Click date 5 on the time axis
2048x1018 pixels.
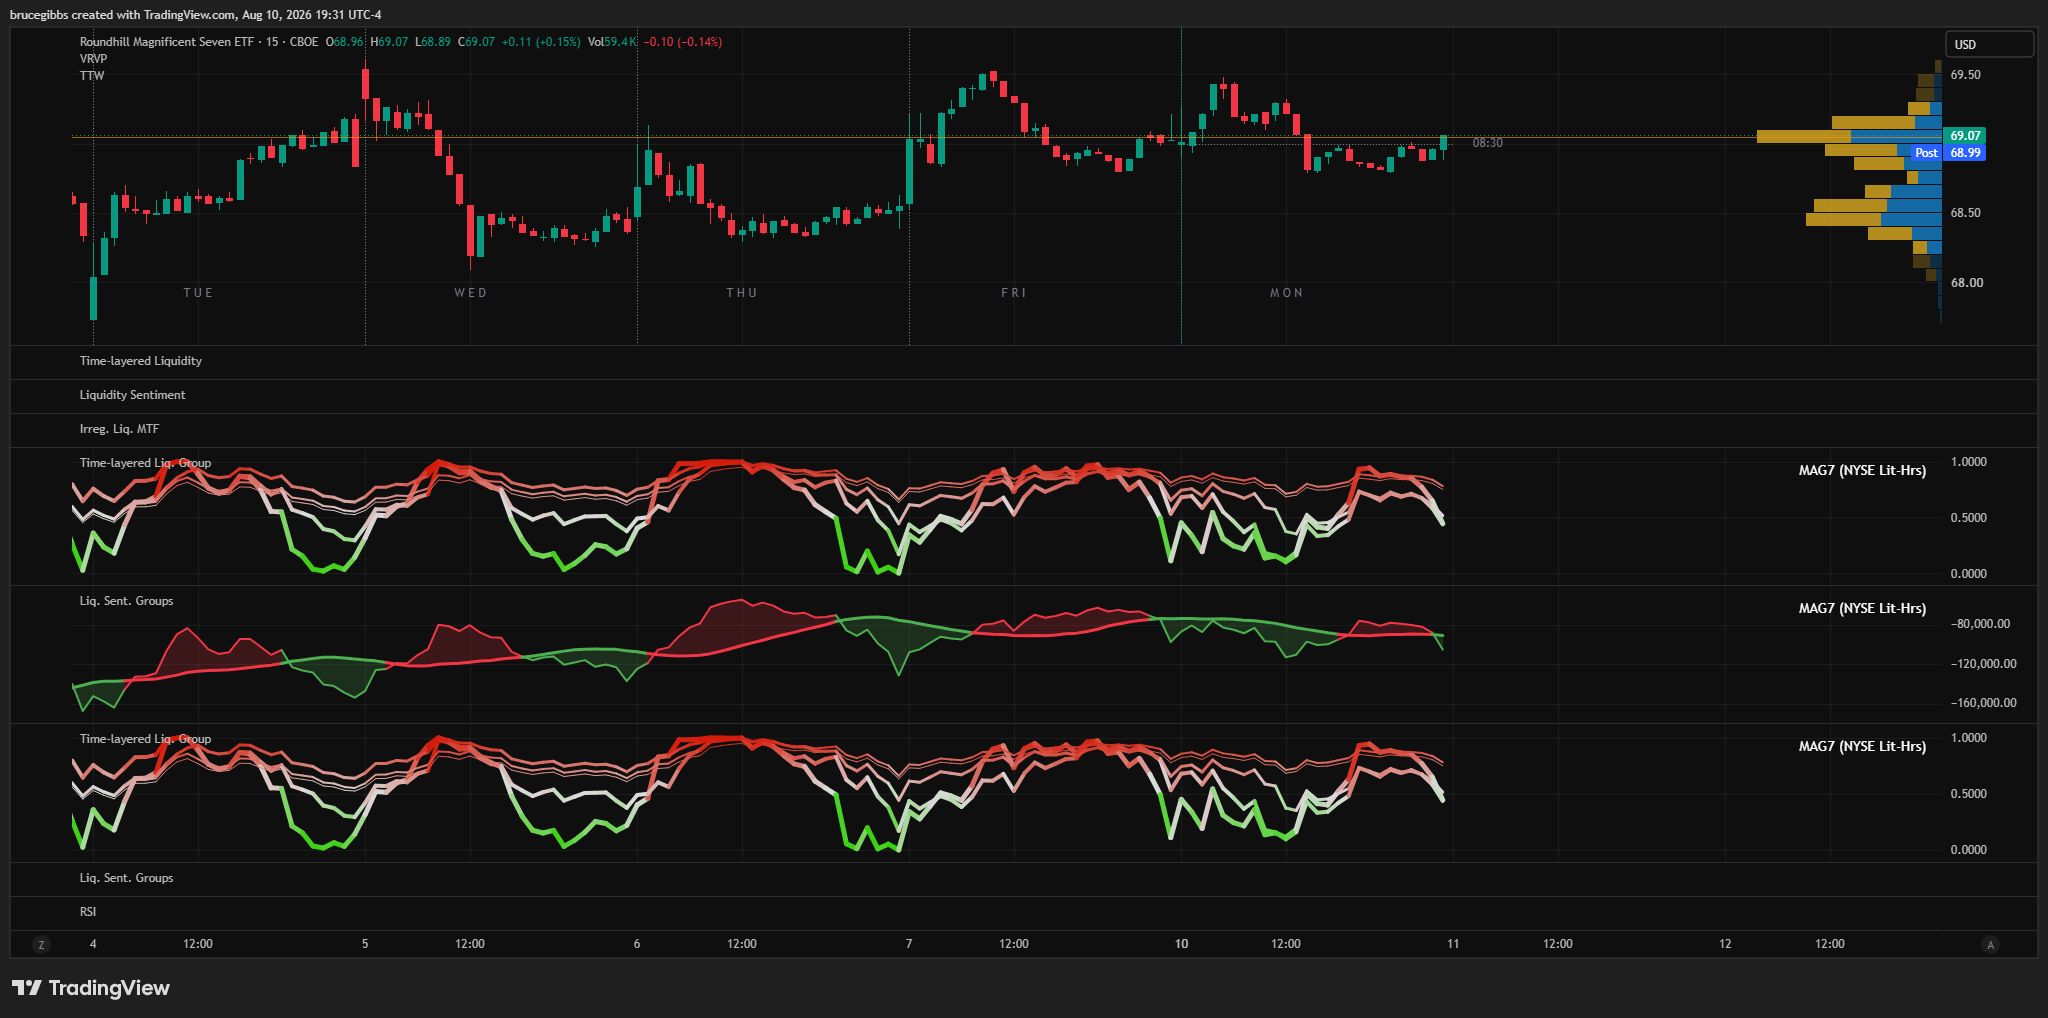pos(365,944)
